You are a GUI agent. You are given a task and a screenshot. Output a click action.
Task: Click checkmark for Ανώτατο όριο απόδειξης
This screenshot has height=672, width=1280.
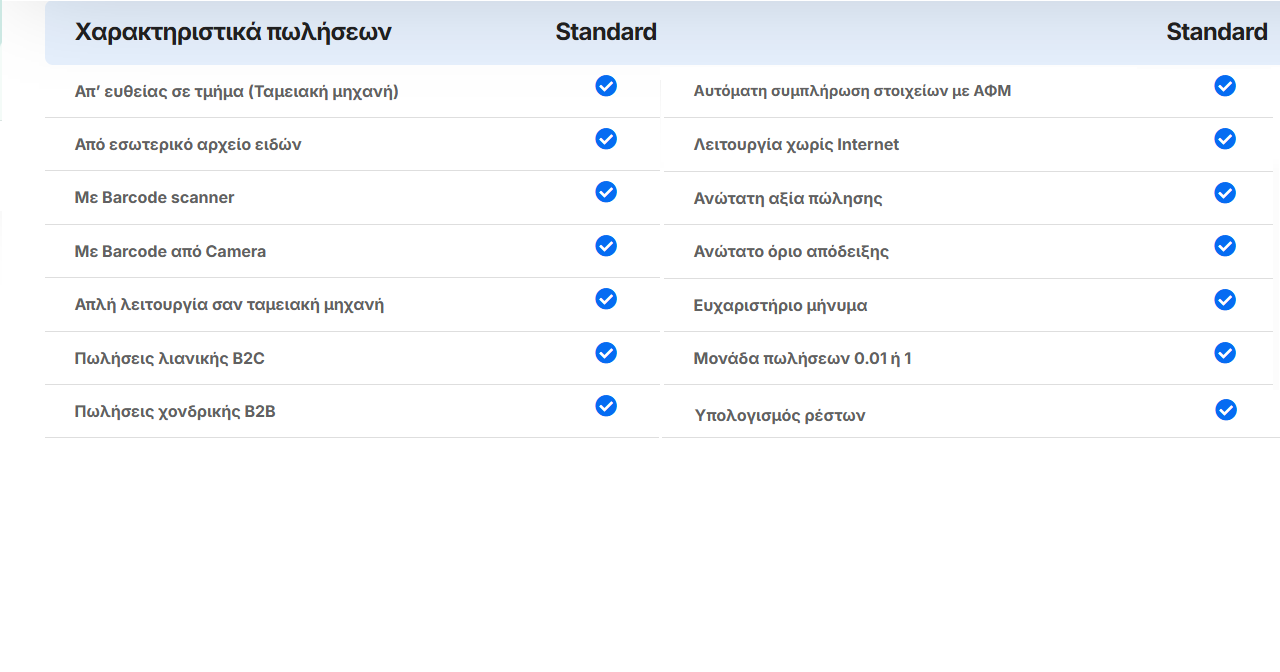point(1225,246)
